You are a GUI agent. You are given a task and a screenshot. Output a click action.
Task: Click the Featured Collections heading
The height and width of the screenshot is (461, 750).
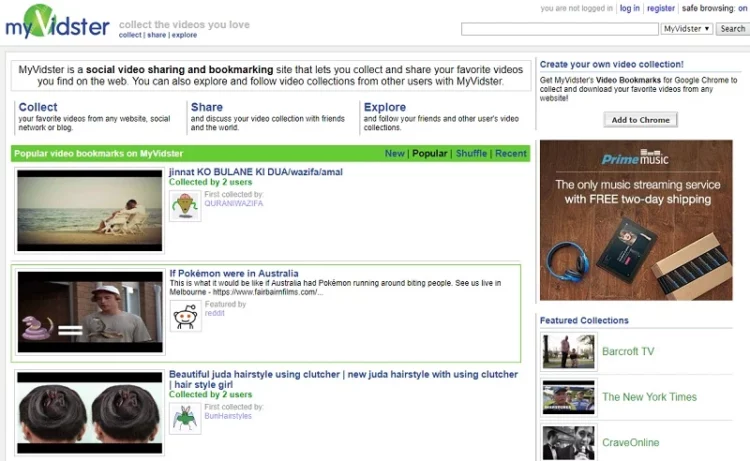point(584,320)
